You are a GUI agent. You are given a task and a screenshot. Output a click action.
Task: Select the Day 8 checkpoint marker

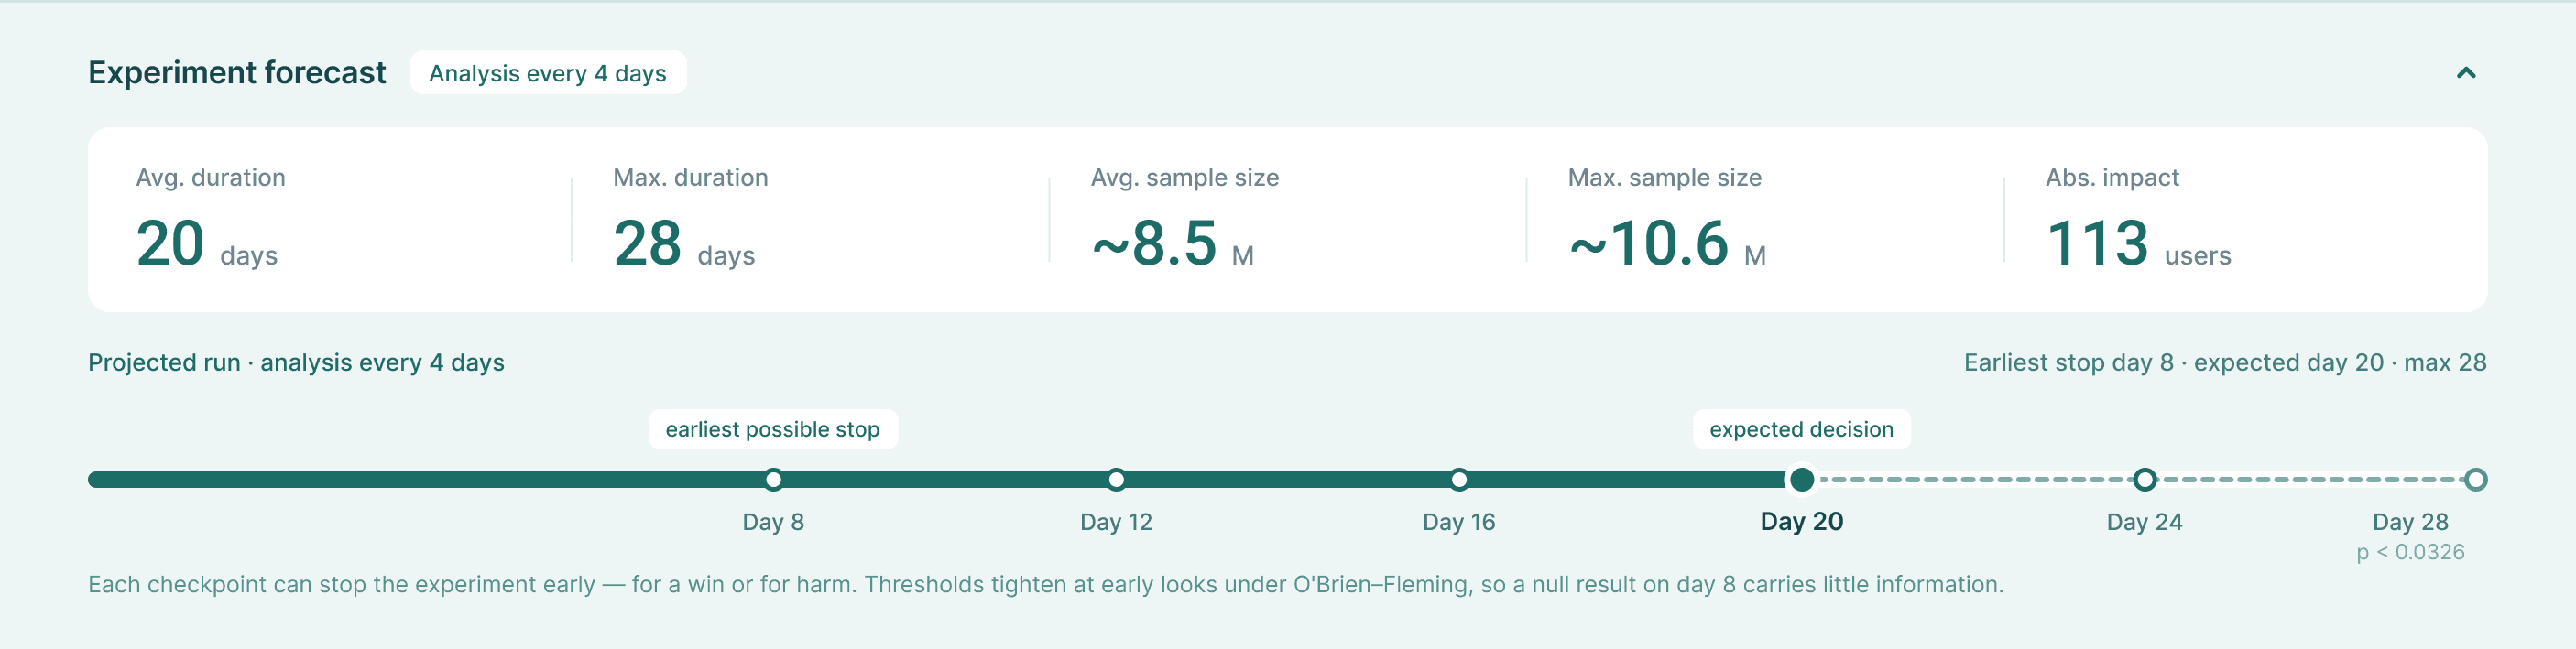773,480
